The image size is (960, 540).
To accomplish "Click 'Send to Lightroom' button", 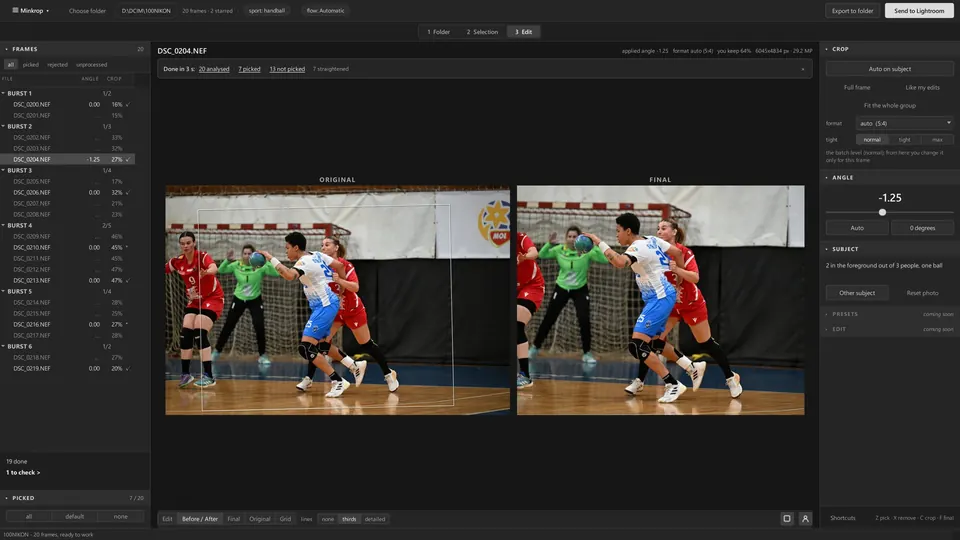I will [919, 11].
